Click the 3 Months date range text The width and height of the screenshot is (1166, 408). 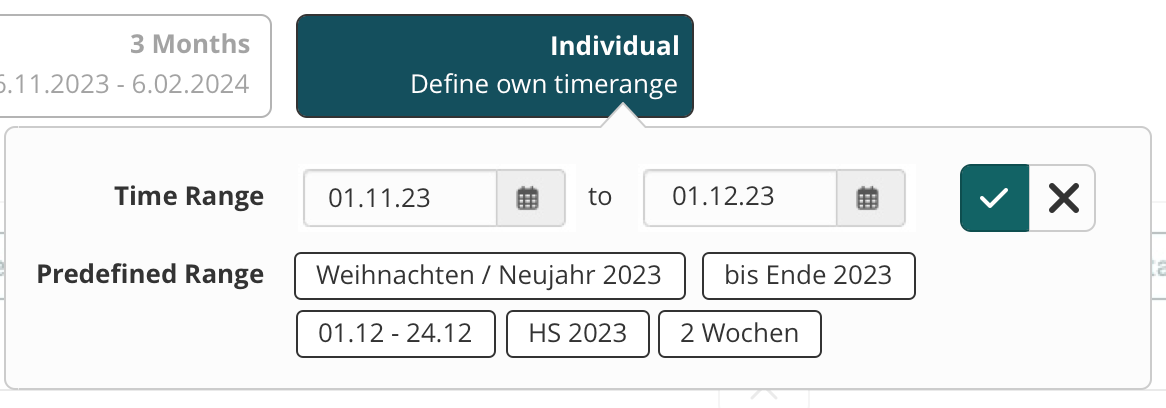[125, 84]
